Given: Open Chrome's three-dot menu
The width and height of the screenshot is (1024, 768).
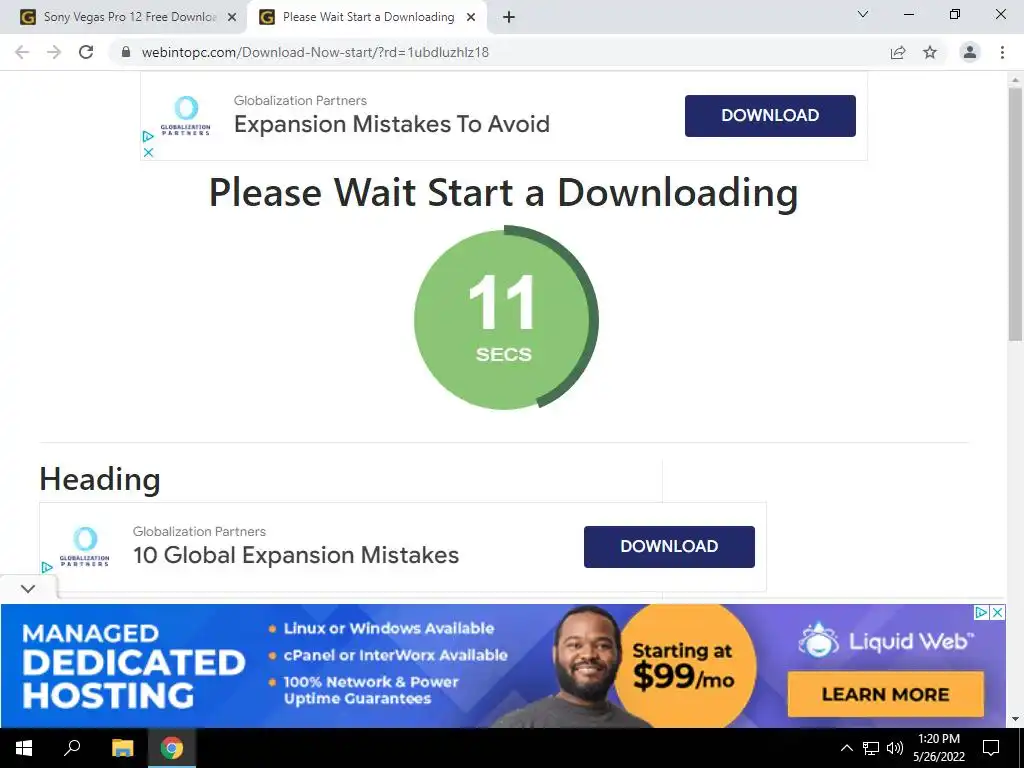Looking at the screenshot, I should tap(1002, 52).
